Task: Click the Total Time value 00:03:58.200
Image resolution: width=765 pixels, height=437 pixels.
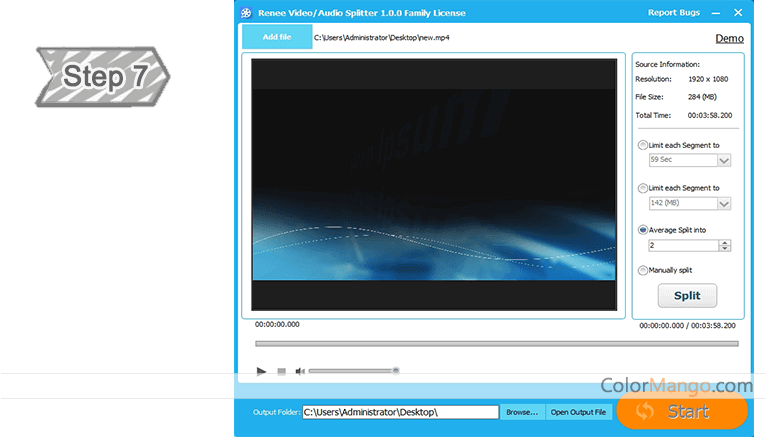Action: coord(710,116)
